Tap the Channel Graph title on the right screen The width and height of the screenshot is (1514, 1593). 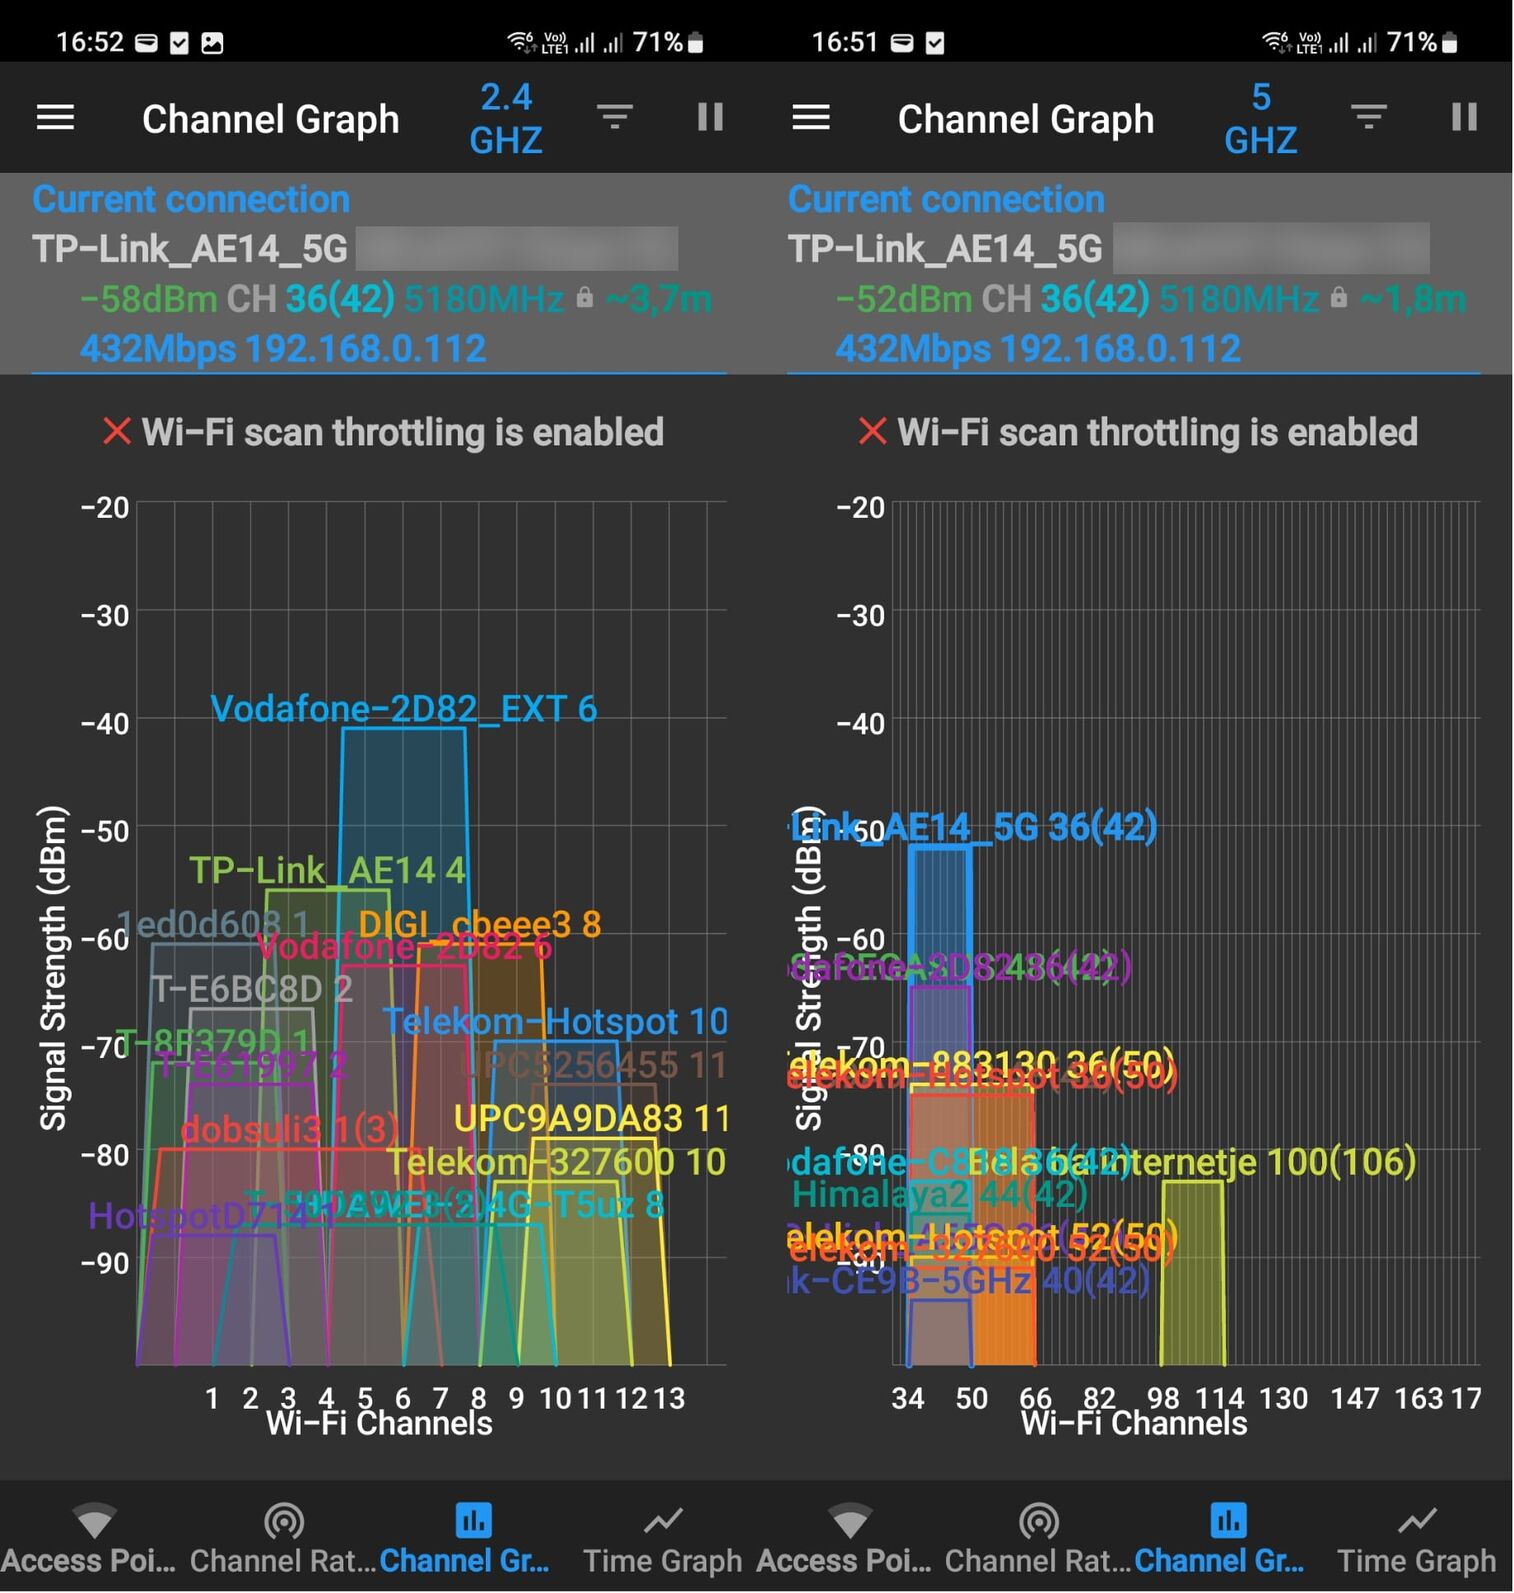[1026, 119]
